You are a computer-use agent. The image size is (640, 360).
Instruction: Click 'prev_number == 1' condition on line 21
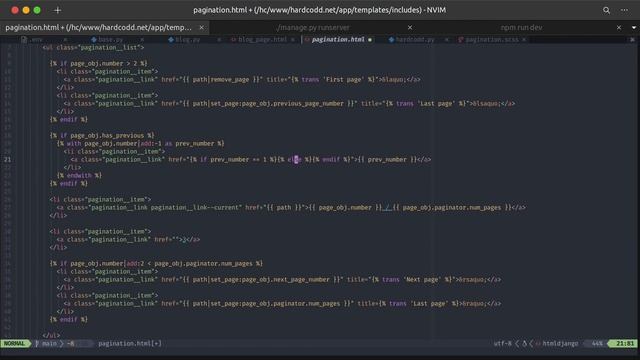[238, 160]
